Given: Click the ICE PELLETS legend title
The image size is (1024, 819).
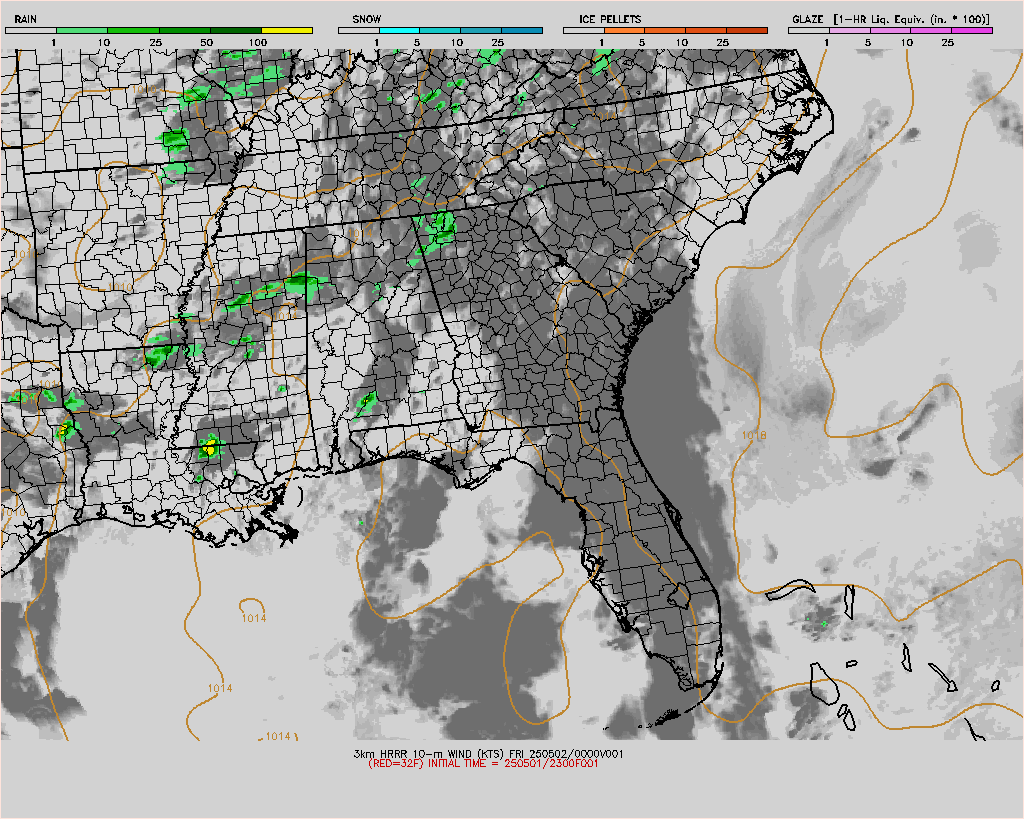Looking at the screenshot, I should [x=610, y=19].
